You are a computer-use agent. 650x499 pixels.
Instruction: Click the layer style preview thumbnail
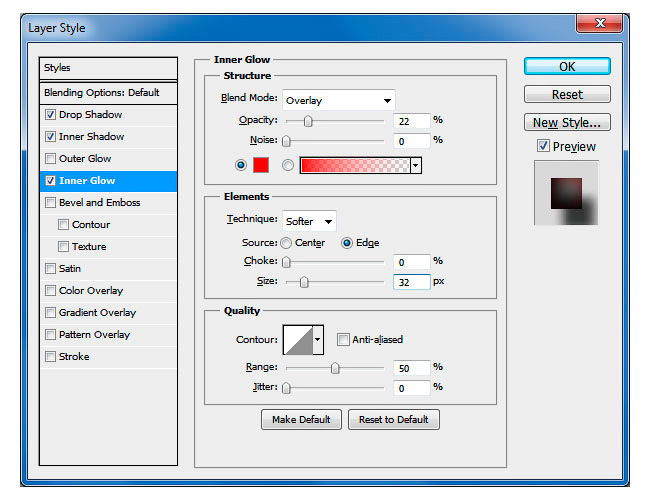[566, 193]
